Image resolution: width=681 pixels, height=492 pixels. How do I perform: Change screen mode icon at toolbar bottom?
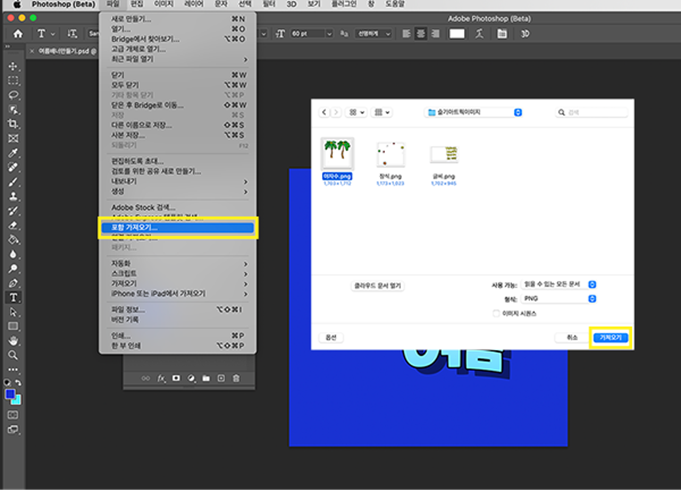[13, 430]
